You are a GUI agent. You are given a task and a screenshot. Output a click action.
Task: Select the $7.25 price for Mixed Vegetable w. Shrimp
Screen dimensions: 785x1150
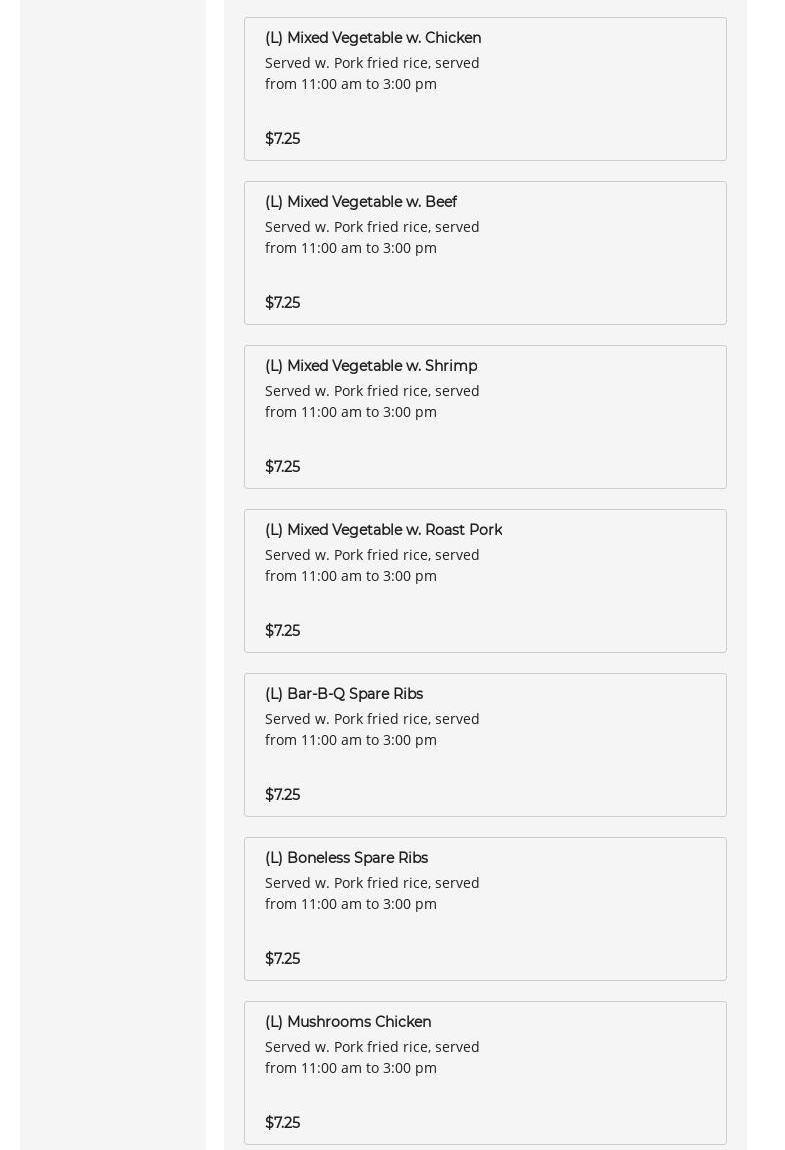pyautogui.click(x=282, y=467)
